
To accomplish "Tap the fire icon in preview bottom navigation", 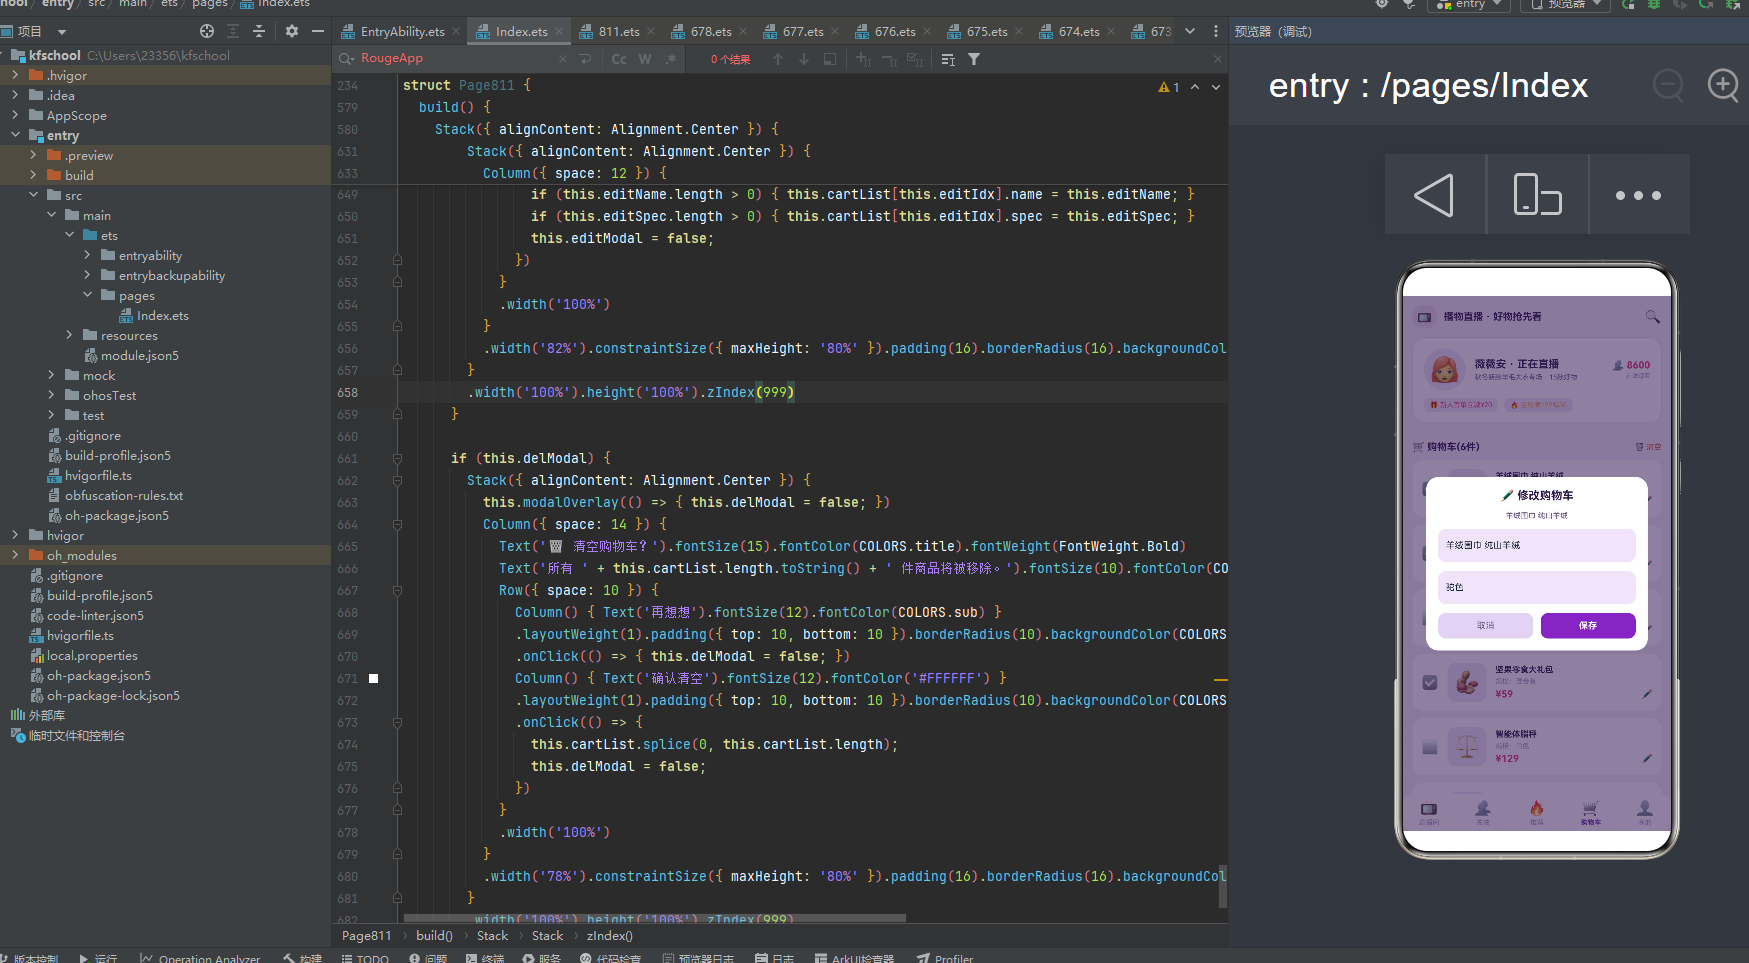I will (1537, 808).
